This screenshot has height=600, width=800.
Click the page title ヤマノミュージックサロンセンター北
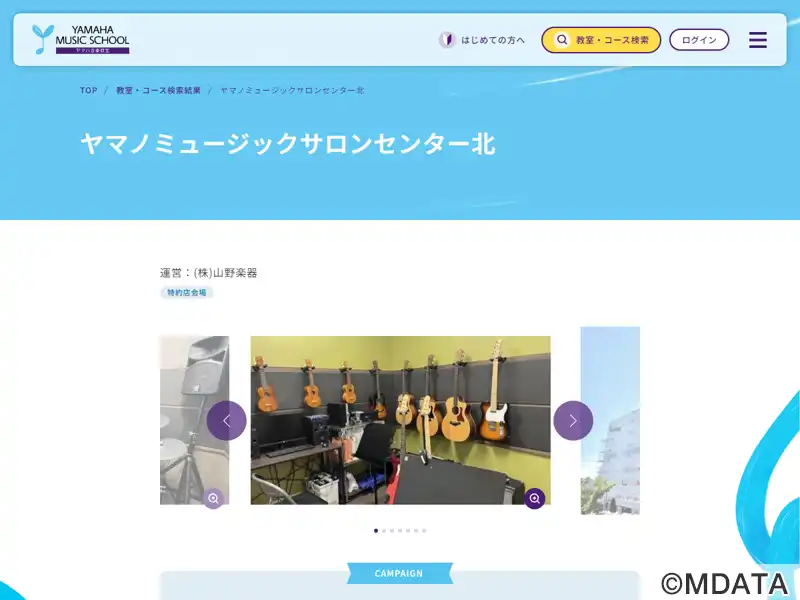pyautogui.click(x=288, y=143)
